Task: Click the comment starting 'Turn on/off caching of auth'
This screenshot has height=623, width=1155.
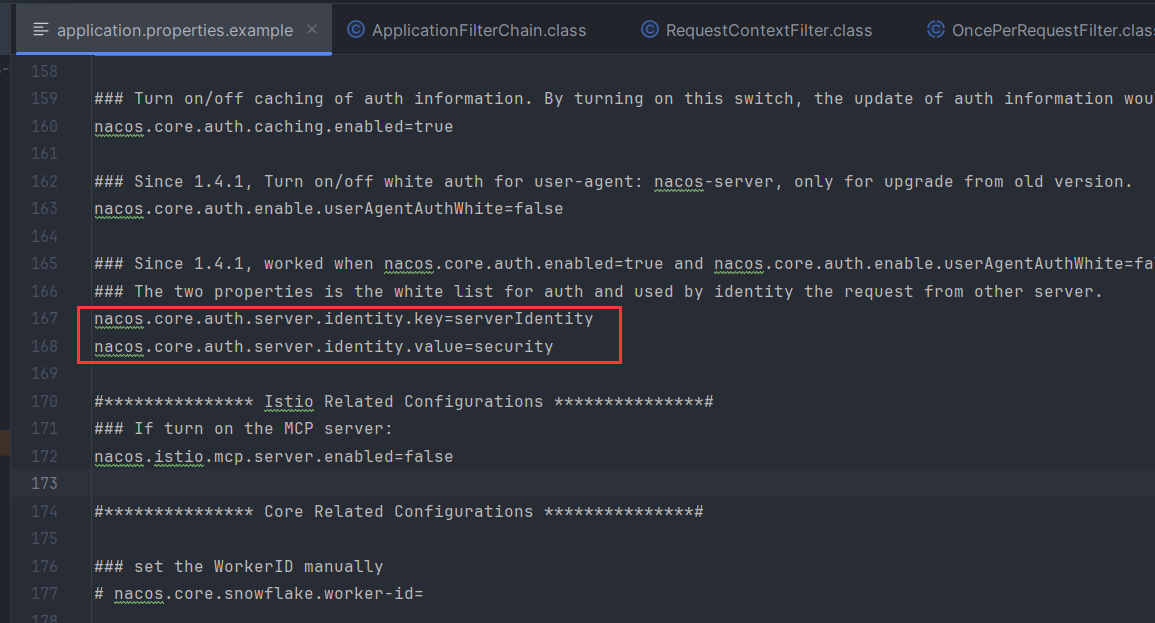Action: [625, 99]
